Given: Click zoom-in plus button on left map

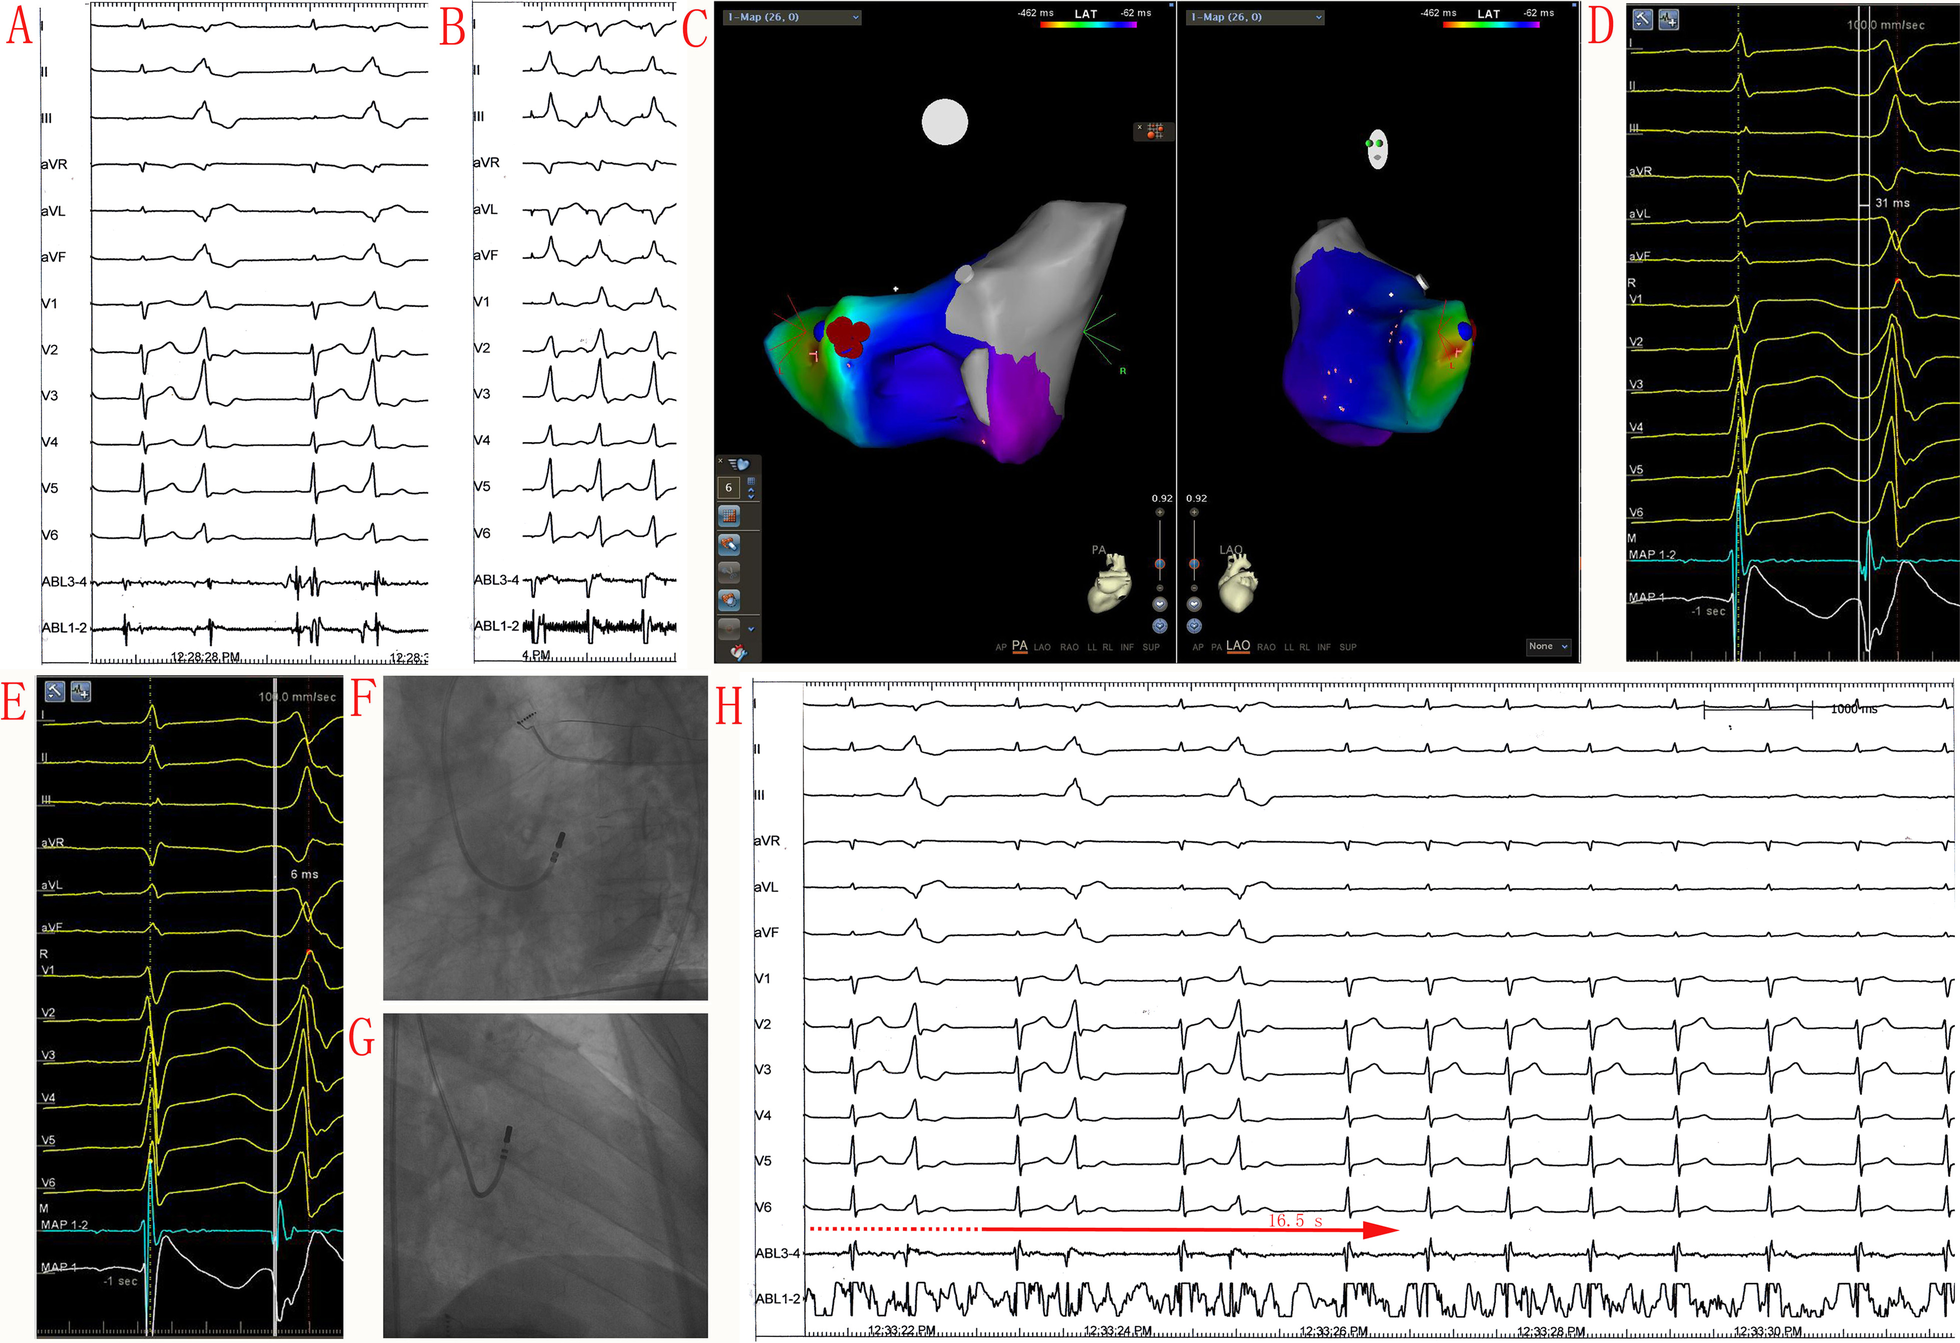Looking at the screenshot, I should coord(1160,512).
